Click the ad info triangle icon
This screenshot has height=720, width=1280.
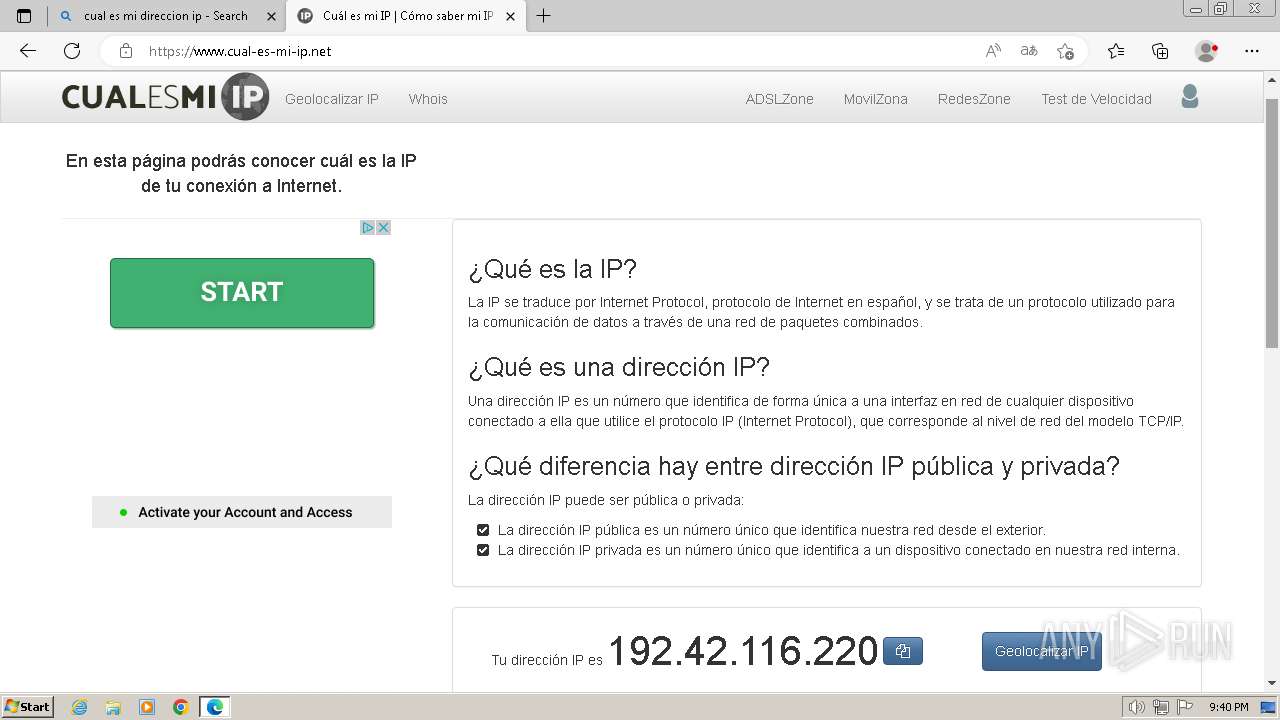click(368, 228)
